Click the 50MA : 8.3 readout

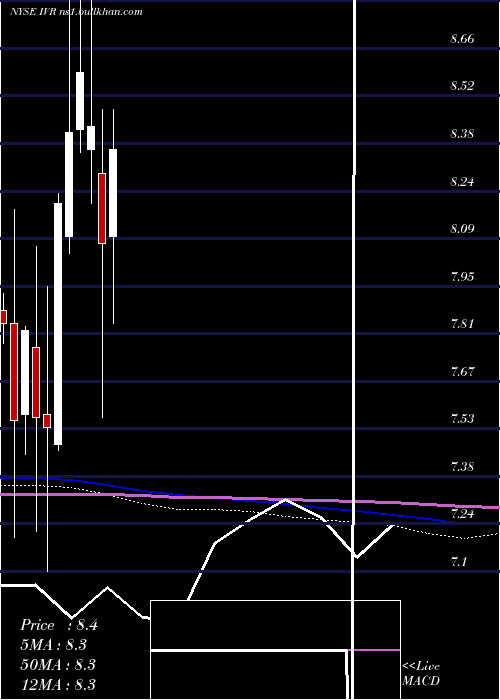click(58, 665)
